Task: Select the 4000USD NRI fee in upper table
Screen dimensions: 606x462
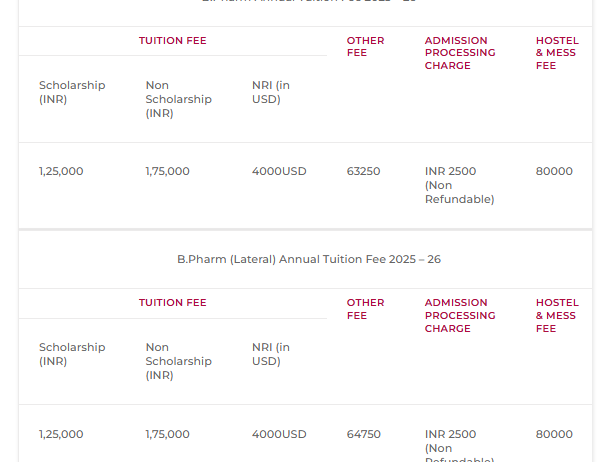Action: coord(279,171)
